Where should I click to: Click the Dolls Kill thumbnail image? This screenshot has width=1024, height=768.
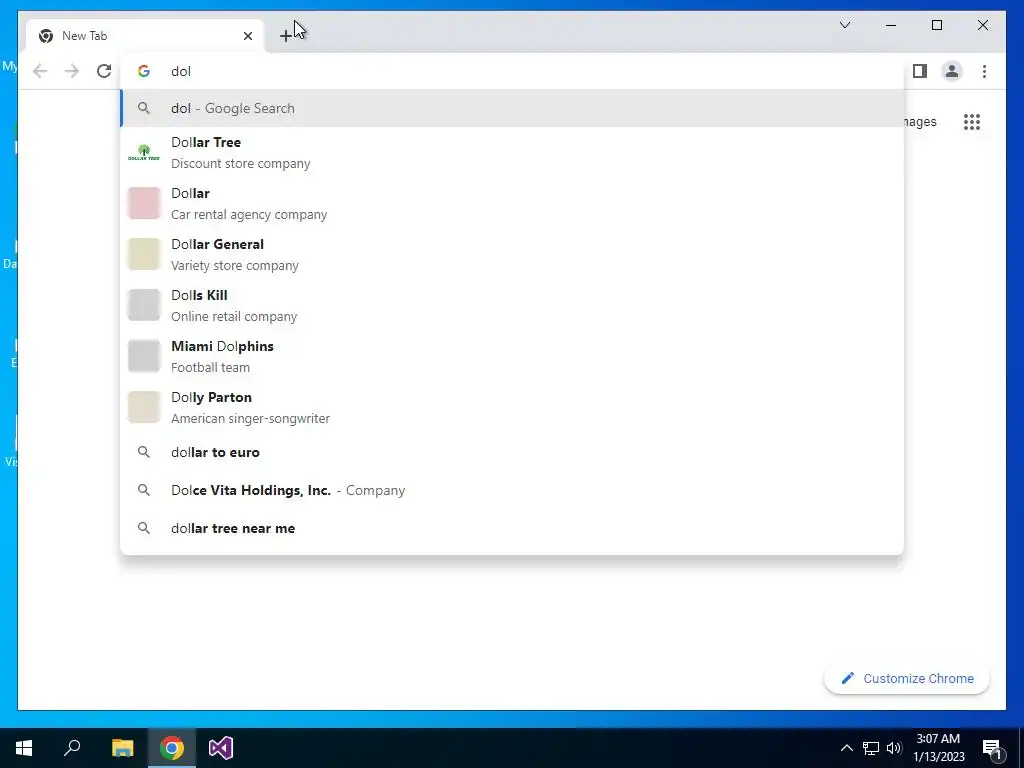click(x=144, y=306)
